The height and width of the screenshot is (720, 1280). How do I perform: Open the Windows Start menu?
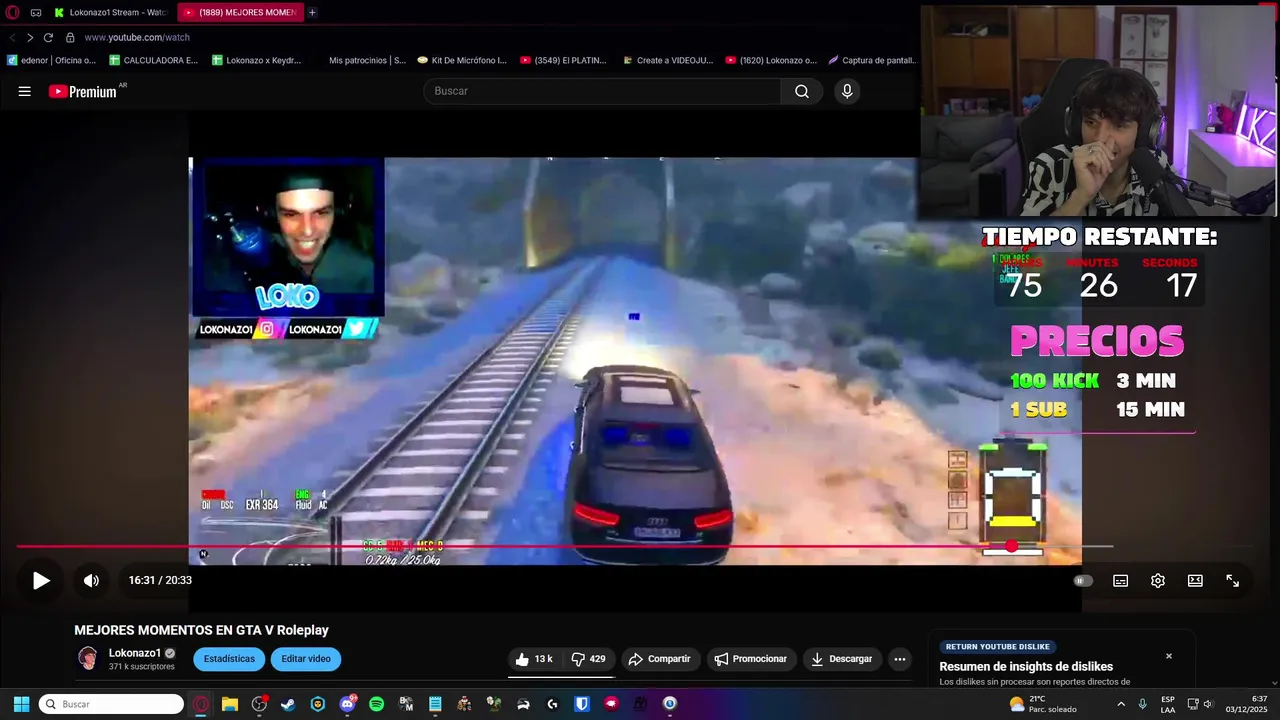coord(21,704)
